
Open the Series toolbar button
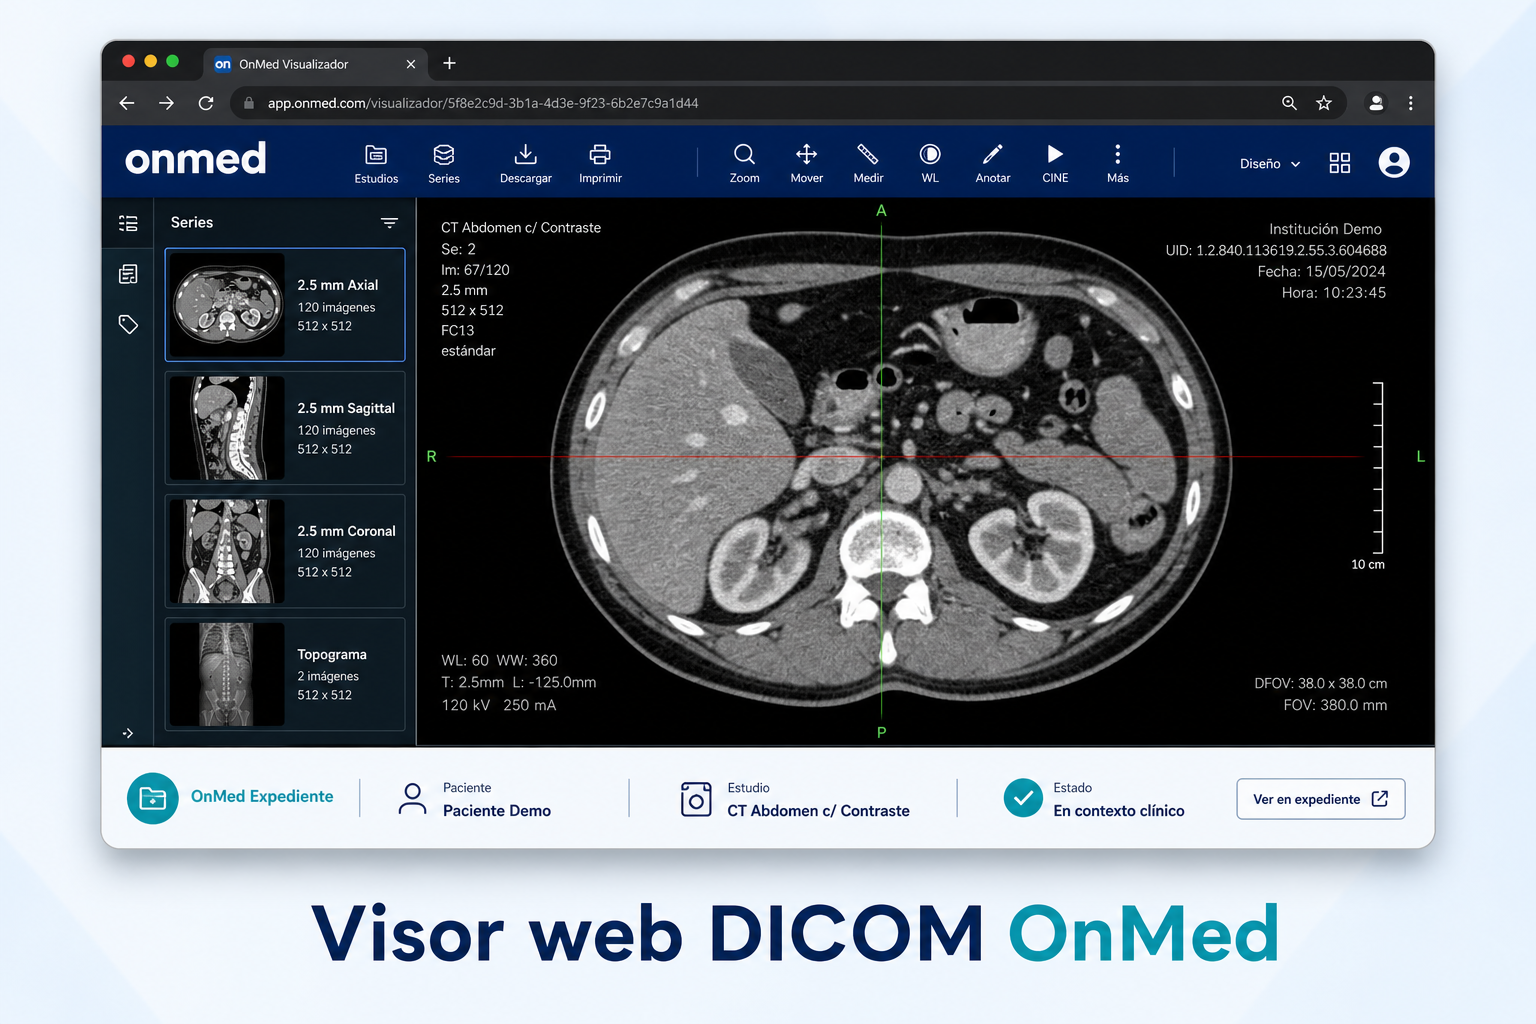(444, 164)
